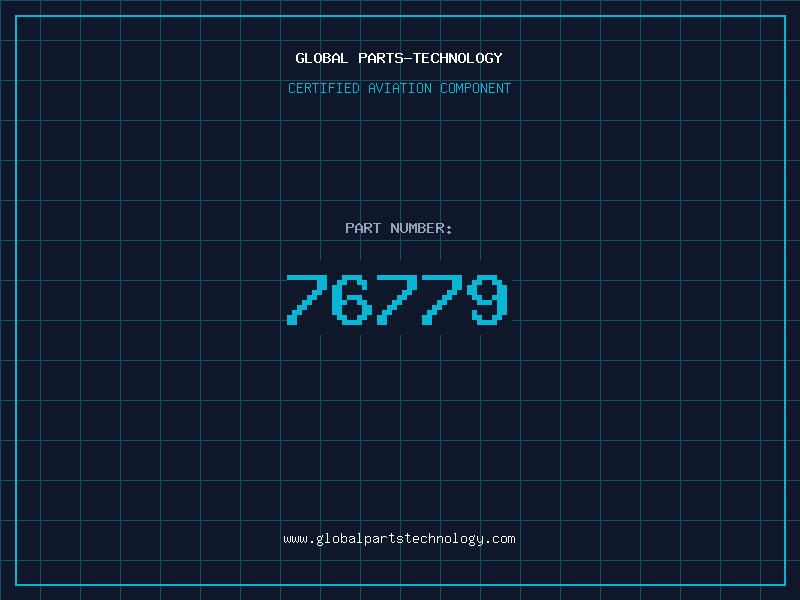Open the www.globalpartstechnology.com link
This screenshot has height=600, width=800.
pyautogui.click(x=399, y=539)
